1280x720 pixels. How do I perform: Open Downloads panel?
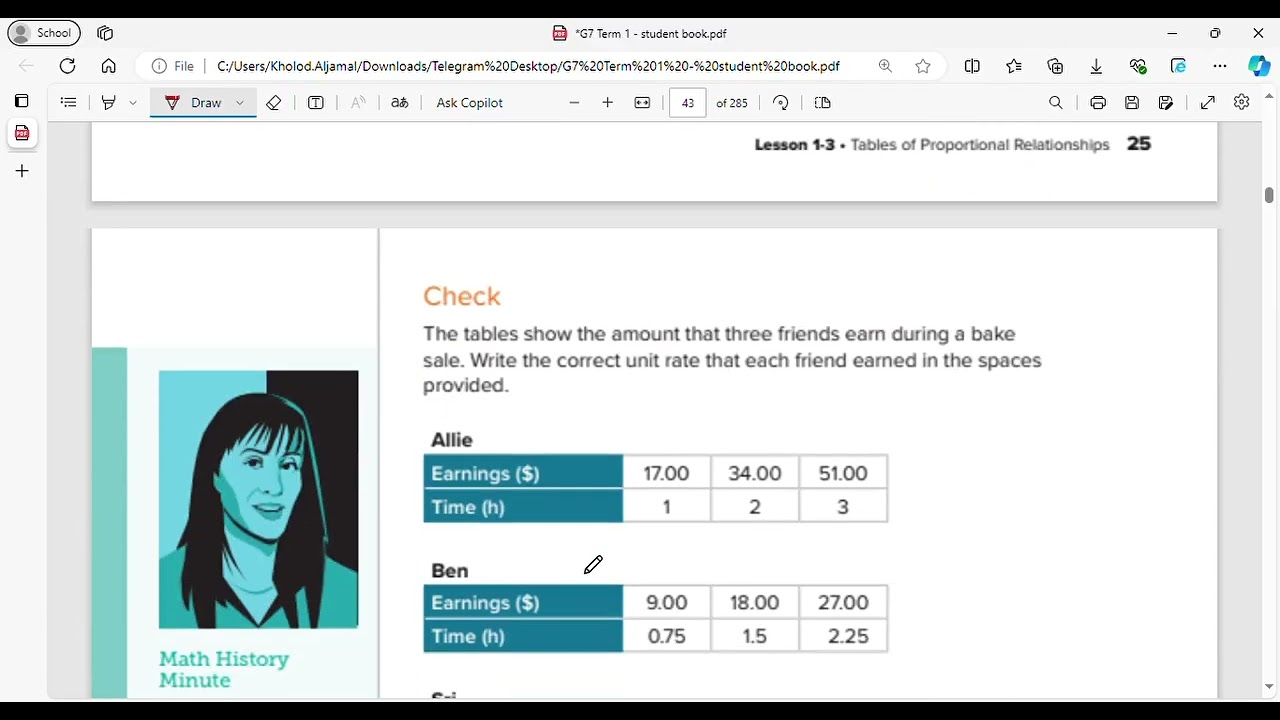coord(1096,66)
